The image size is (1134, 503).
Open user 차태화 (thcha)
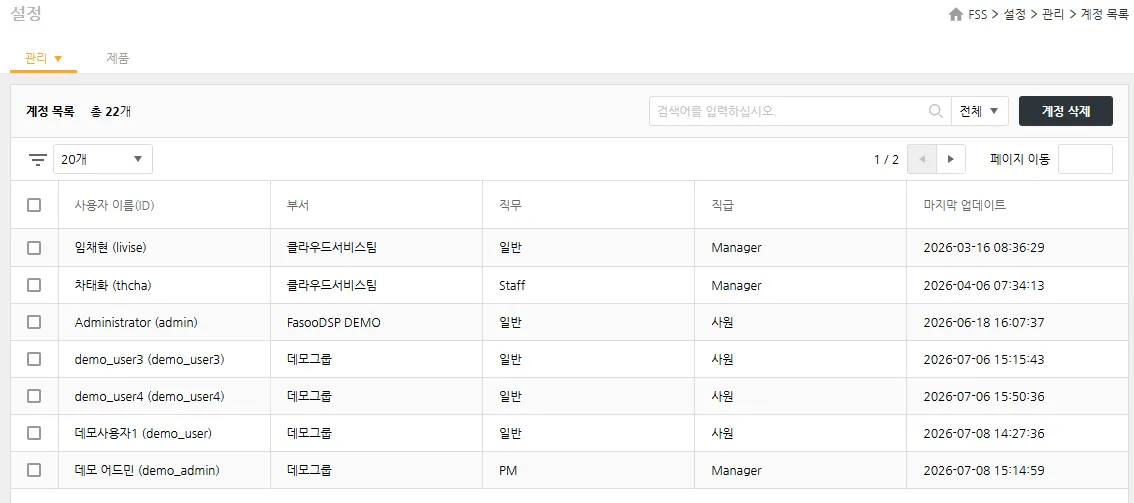click(113, 285)
